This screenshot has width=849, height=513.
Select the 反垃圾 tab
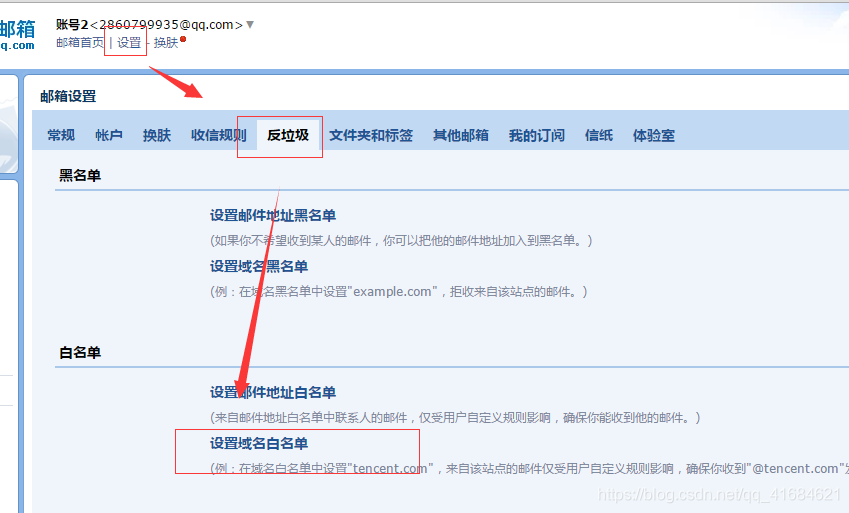[288, 135]
